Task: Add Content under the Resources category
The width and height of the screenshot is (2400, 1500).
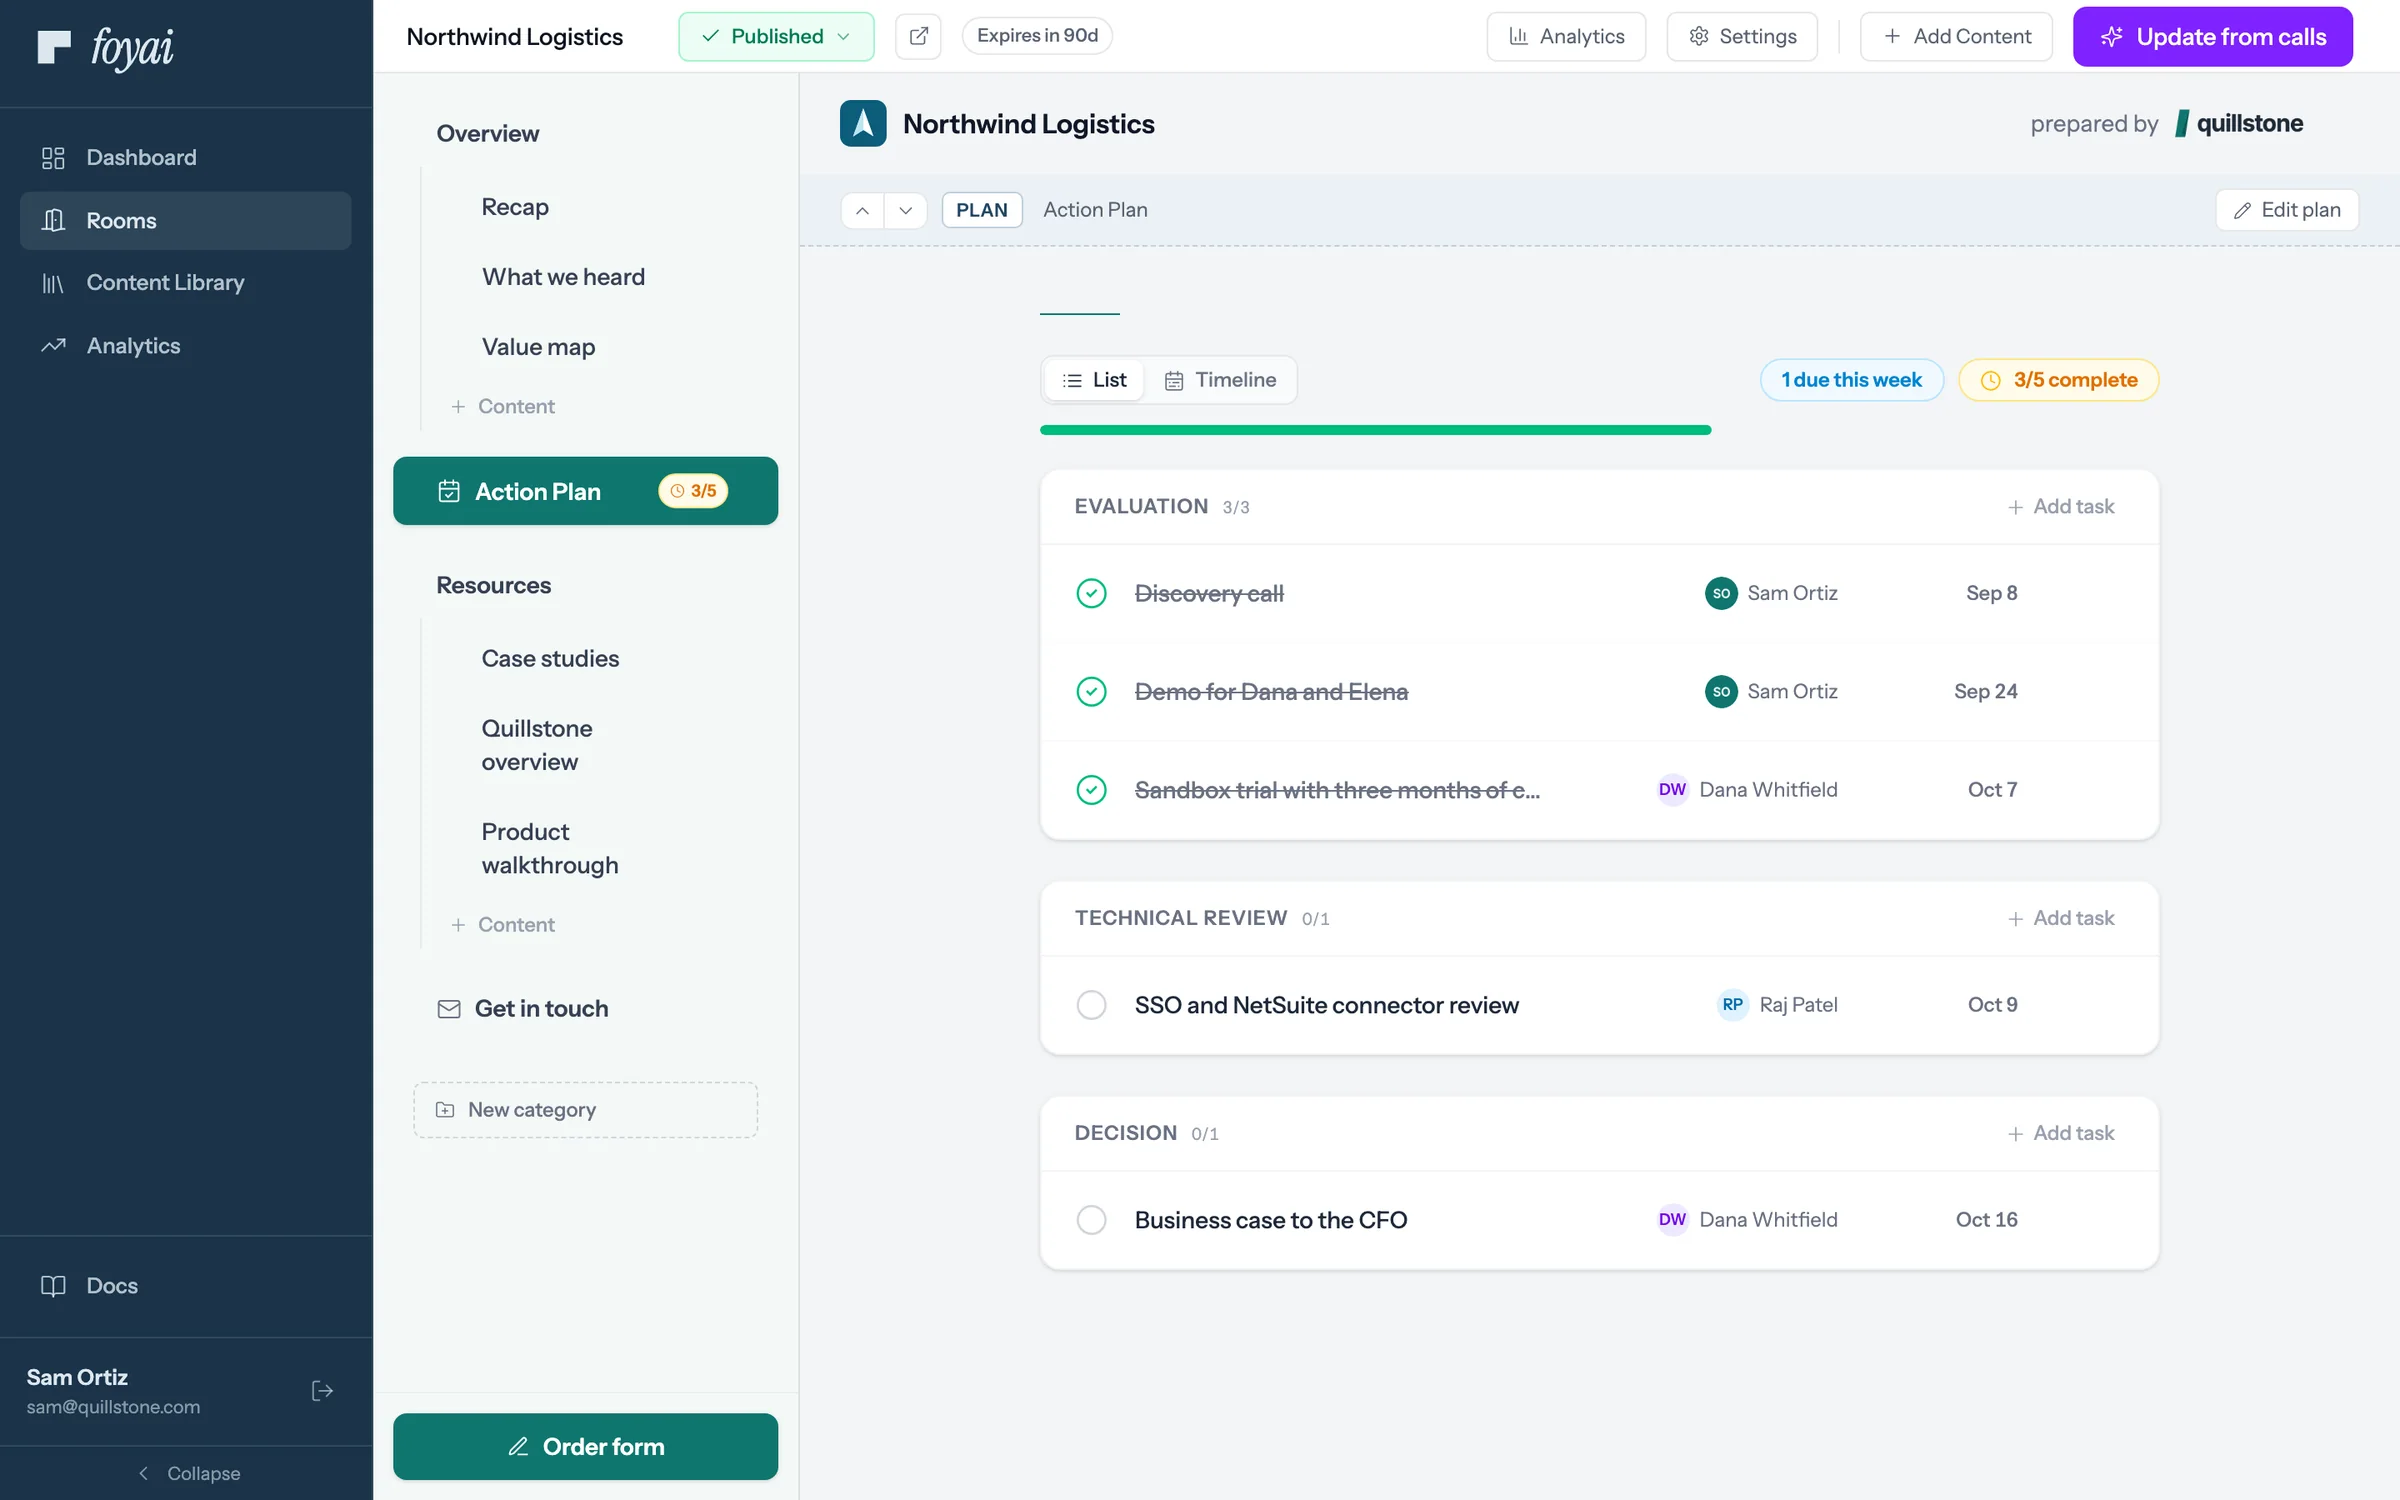Action: click(503, 925)
